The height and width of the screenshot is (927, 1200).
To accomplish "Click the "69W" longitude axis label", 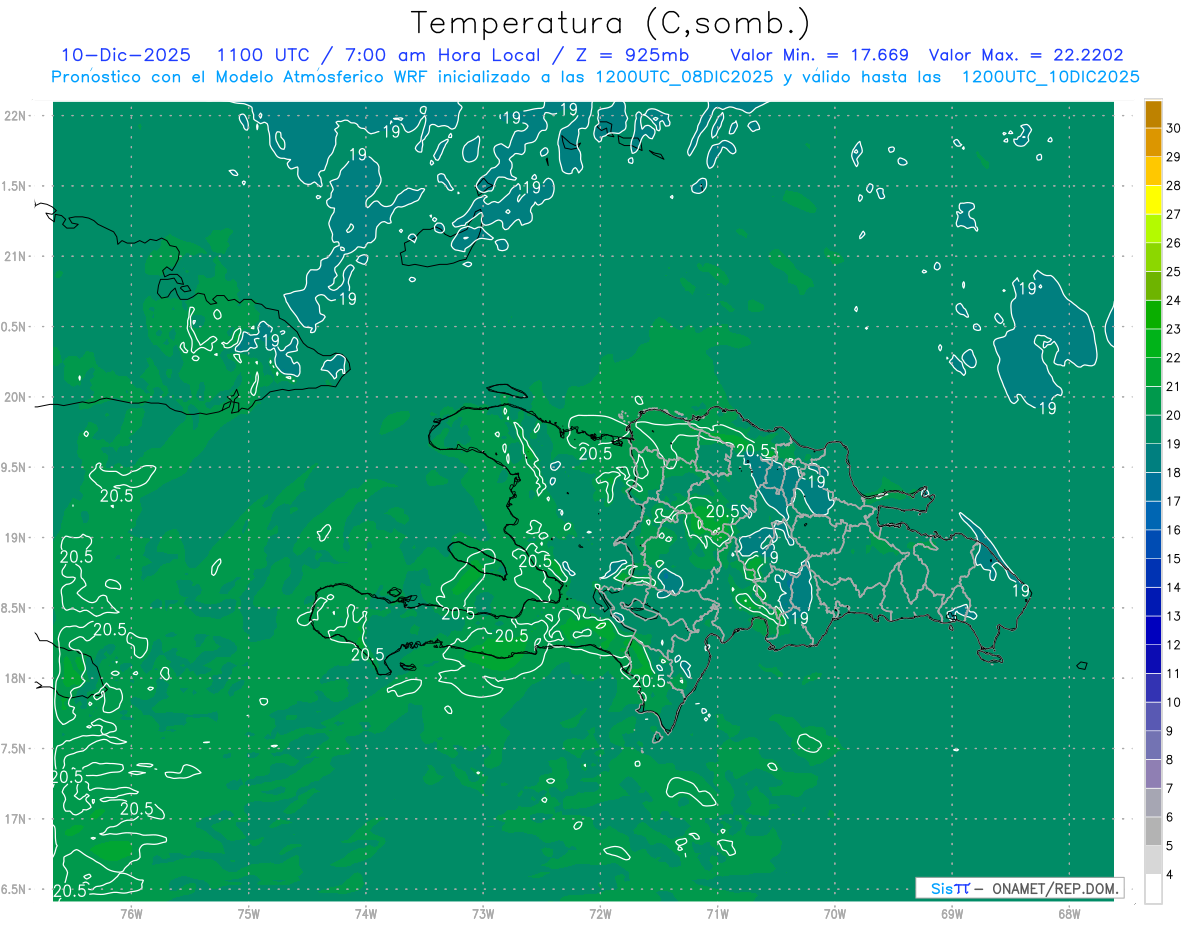I will 952,914.
